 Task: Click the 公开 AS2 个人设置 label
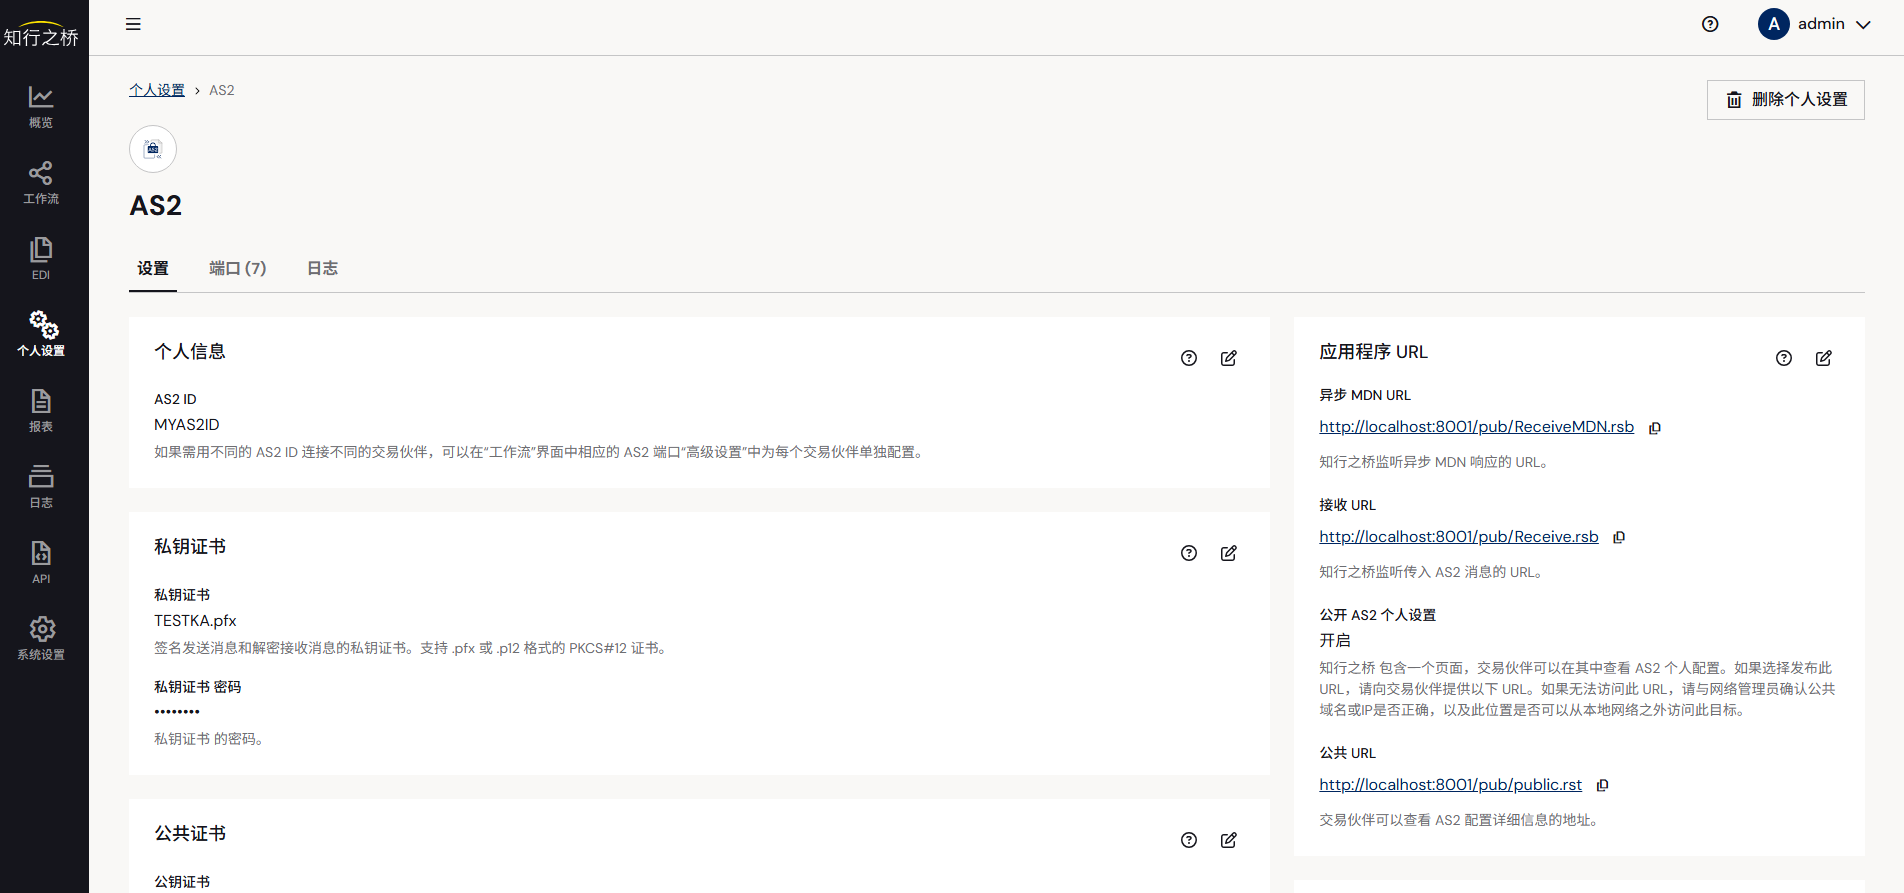click(x=1378, y=615)
